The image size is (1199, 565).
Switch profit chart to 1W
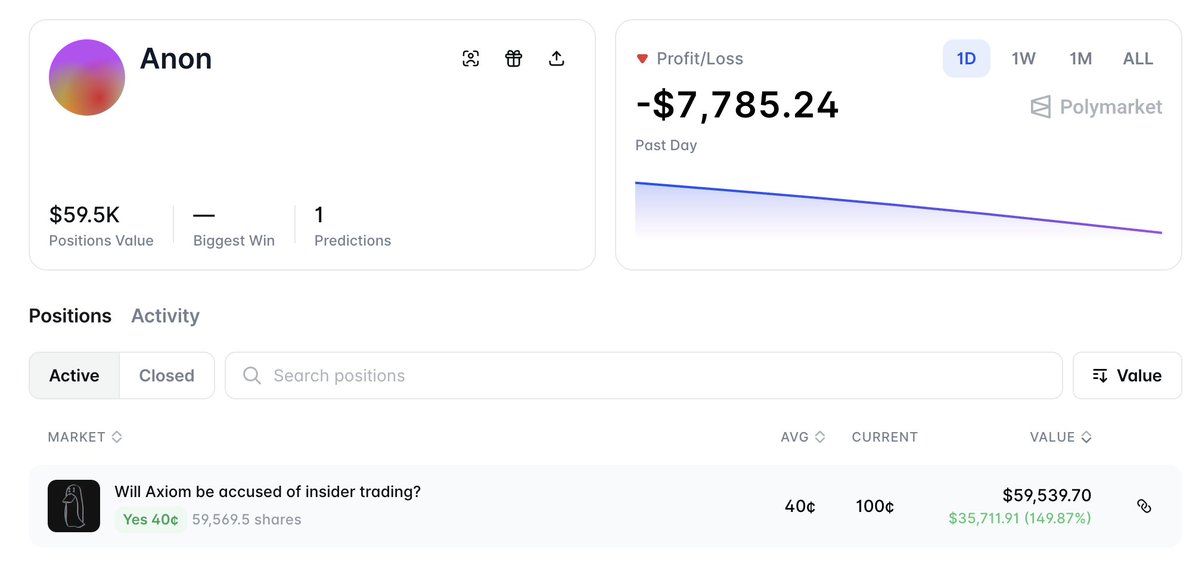1023,58
